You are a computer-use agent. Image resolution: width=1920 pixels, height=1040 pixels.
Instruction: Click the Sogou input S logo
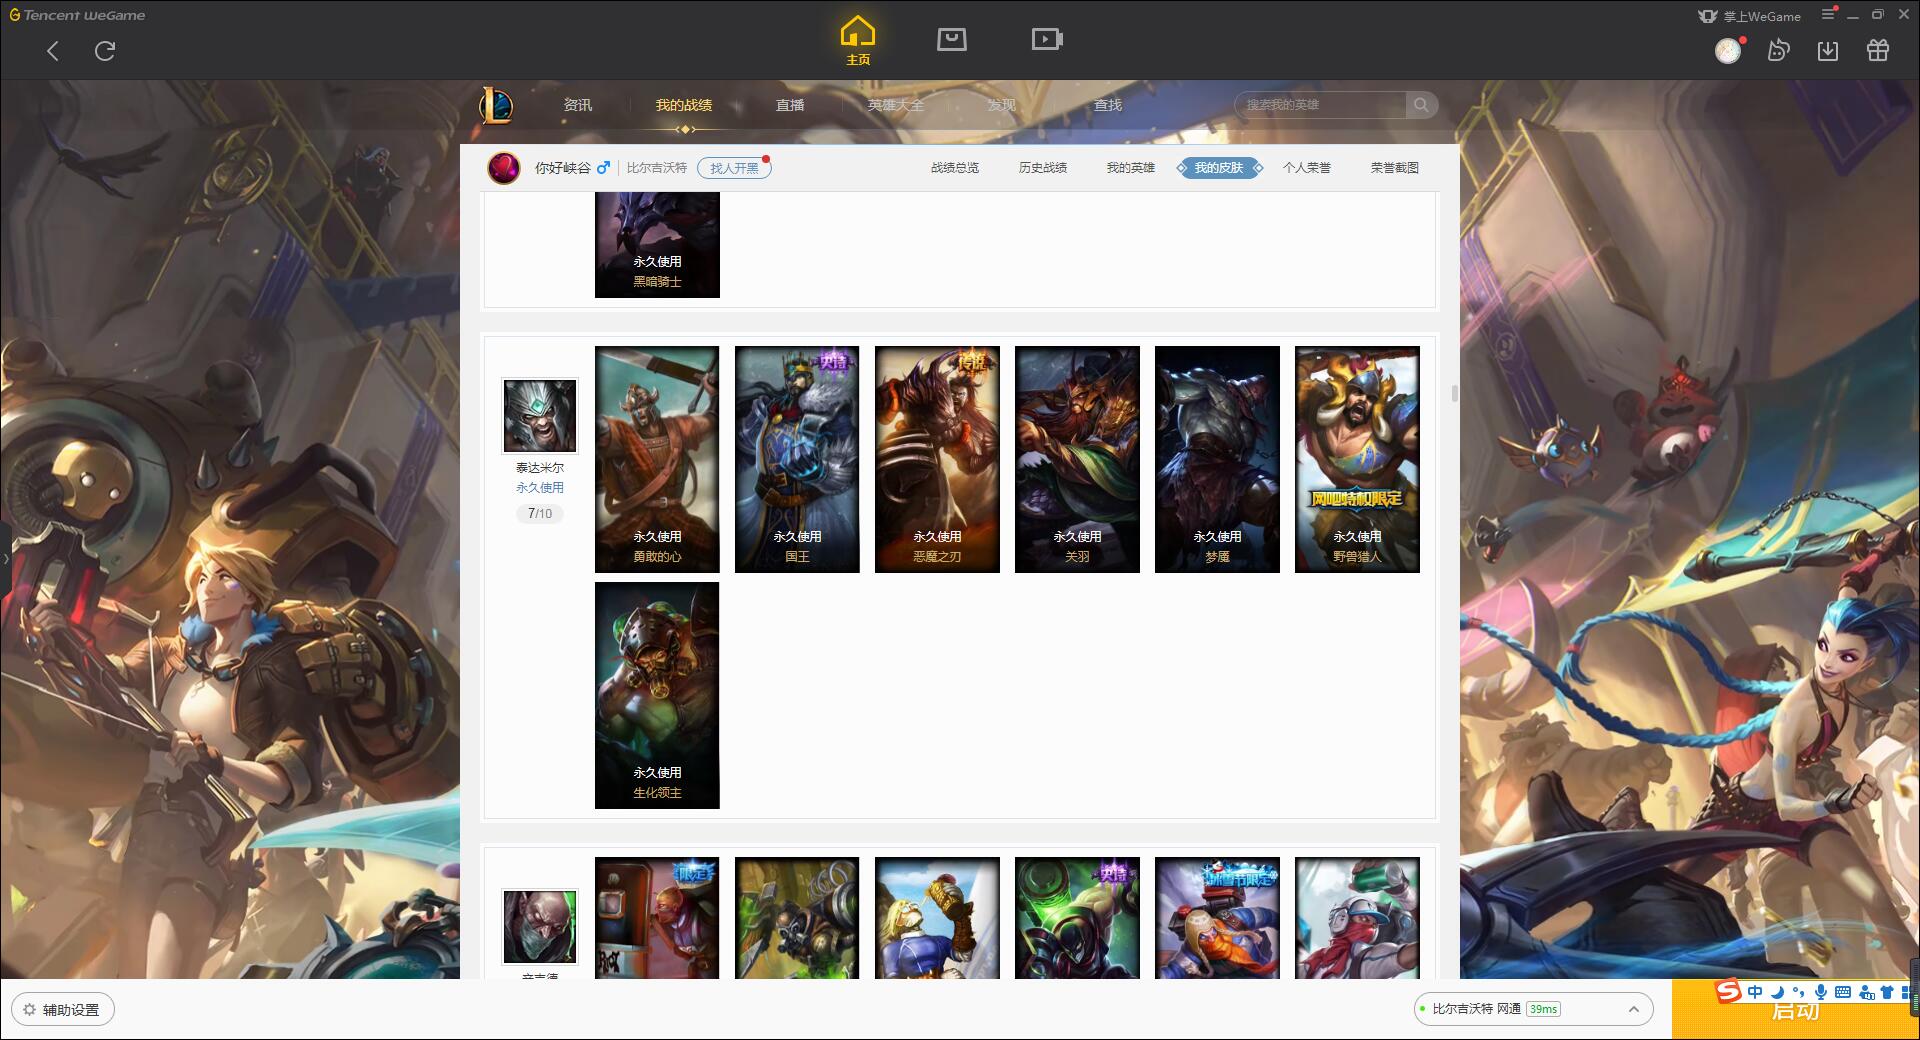[1728, 991]
